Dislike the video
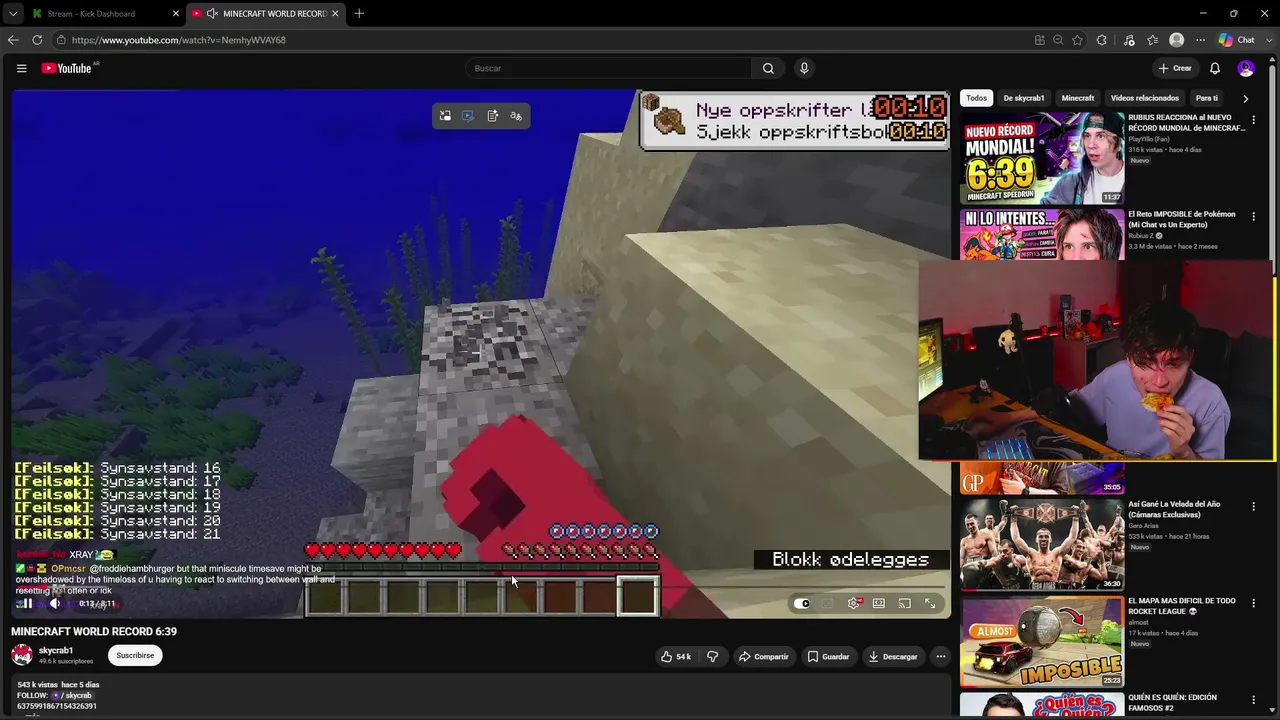The height and width of the screenshot is (720, 1280). pyautogui.click(x=712, y=656)
